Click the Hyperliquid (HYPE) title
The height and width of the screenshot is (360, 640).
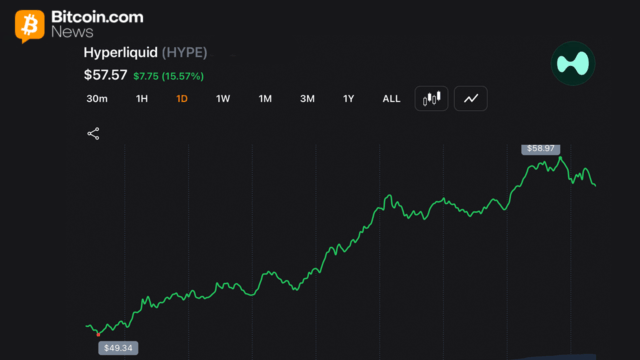(145, 53)
